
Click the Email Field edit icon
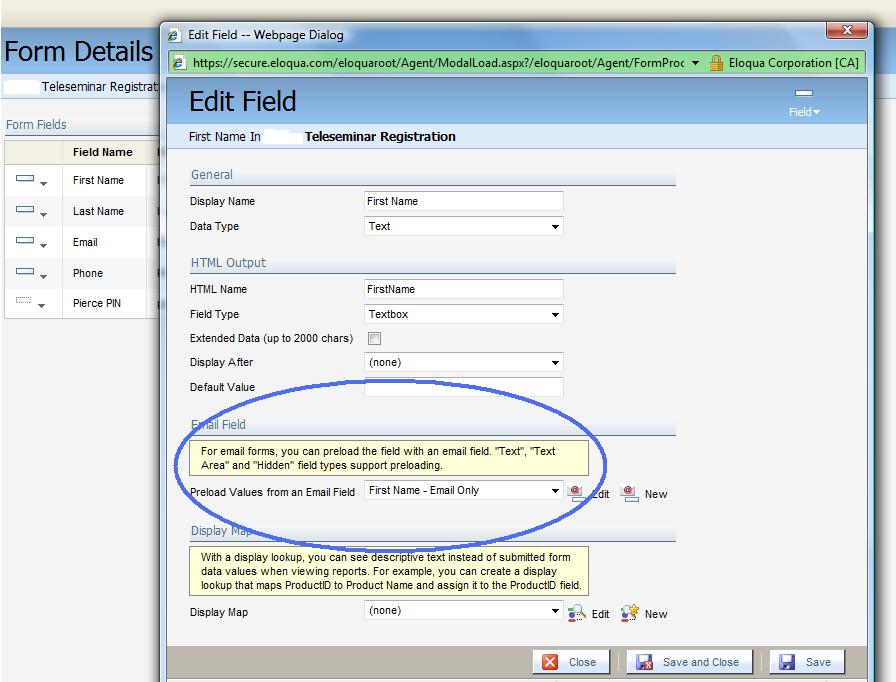[x=575, y=493]
